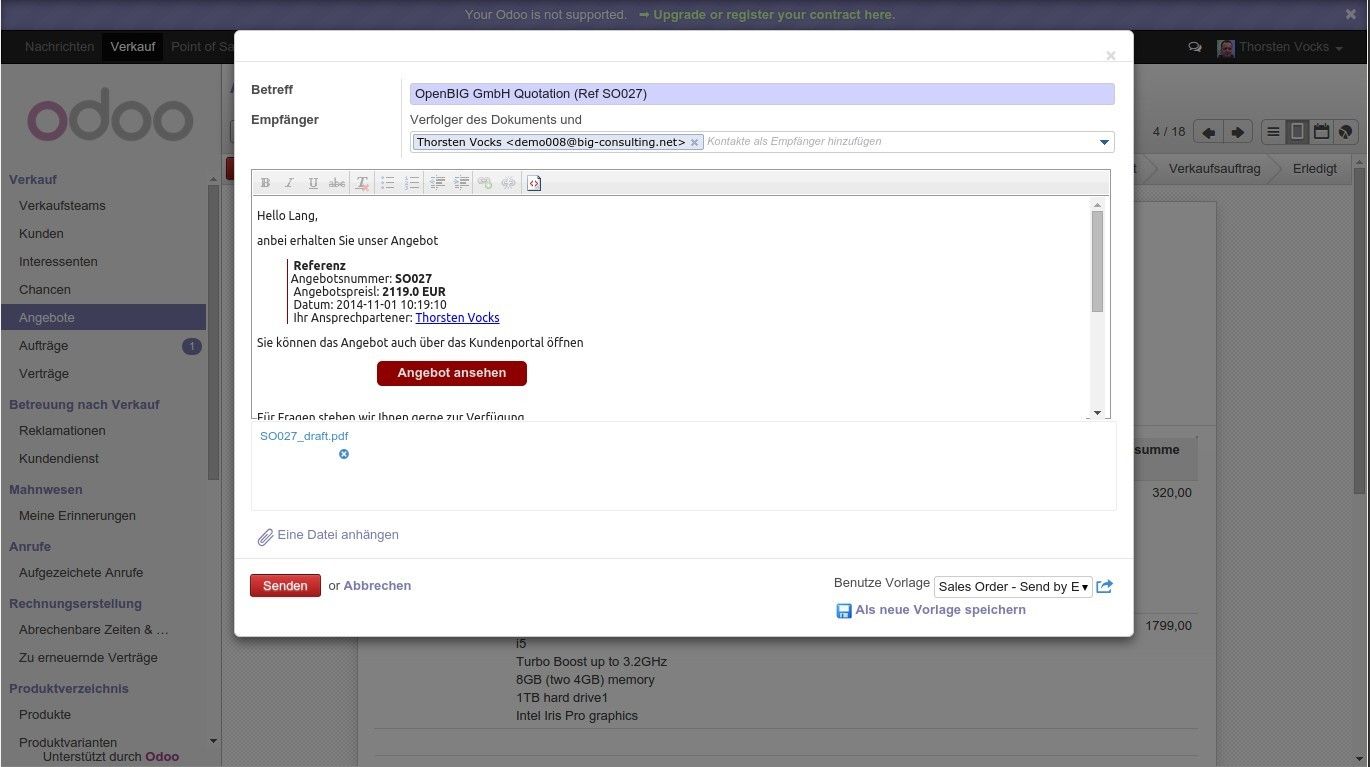Image resolution: width=1370 pixels, height=767 pixels.
Task: Remove Thorsten Vocks recipient tag
Action: click(694, 143)
